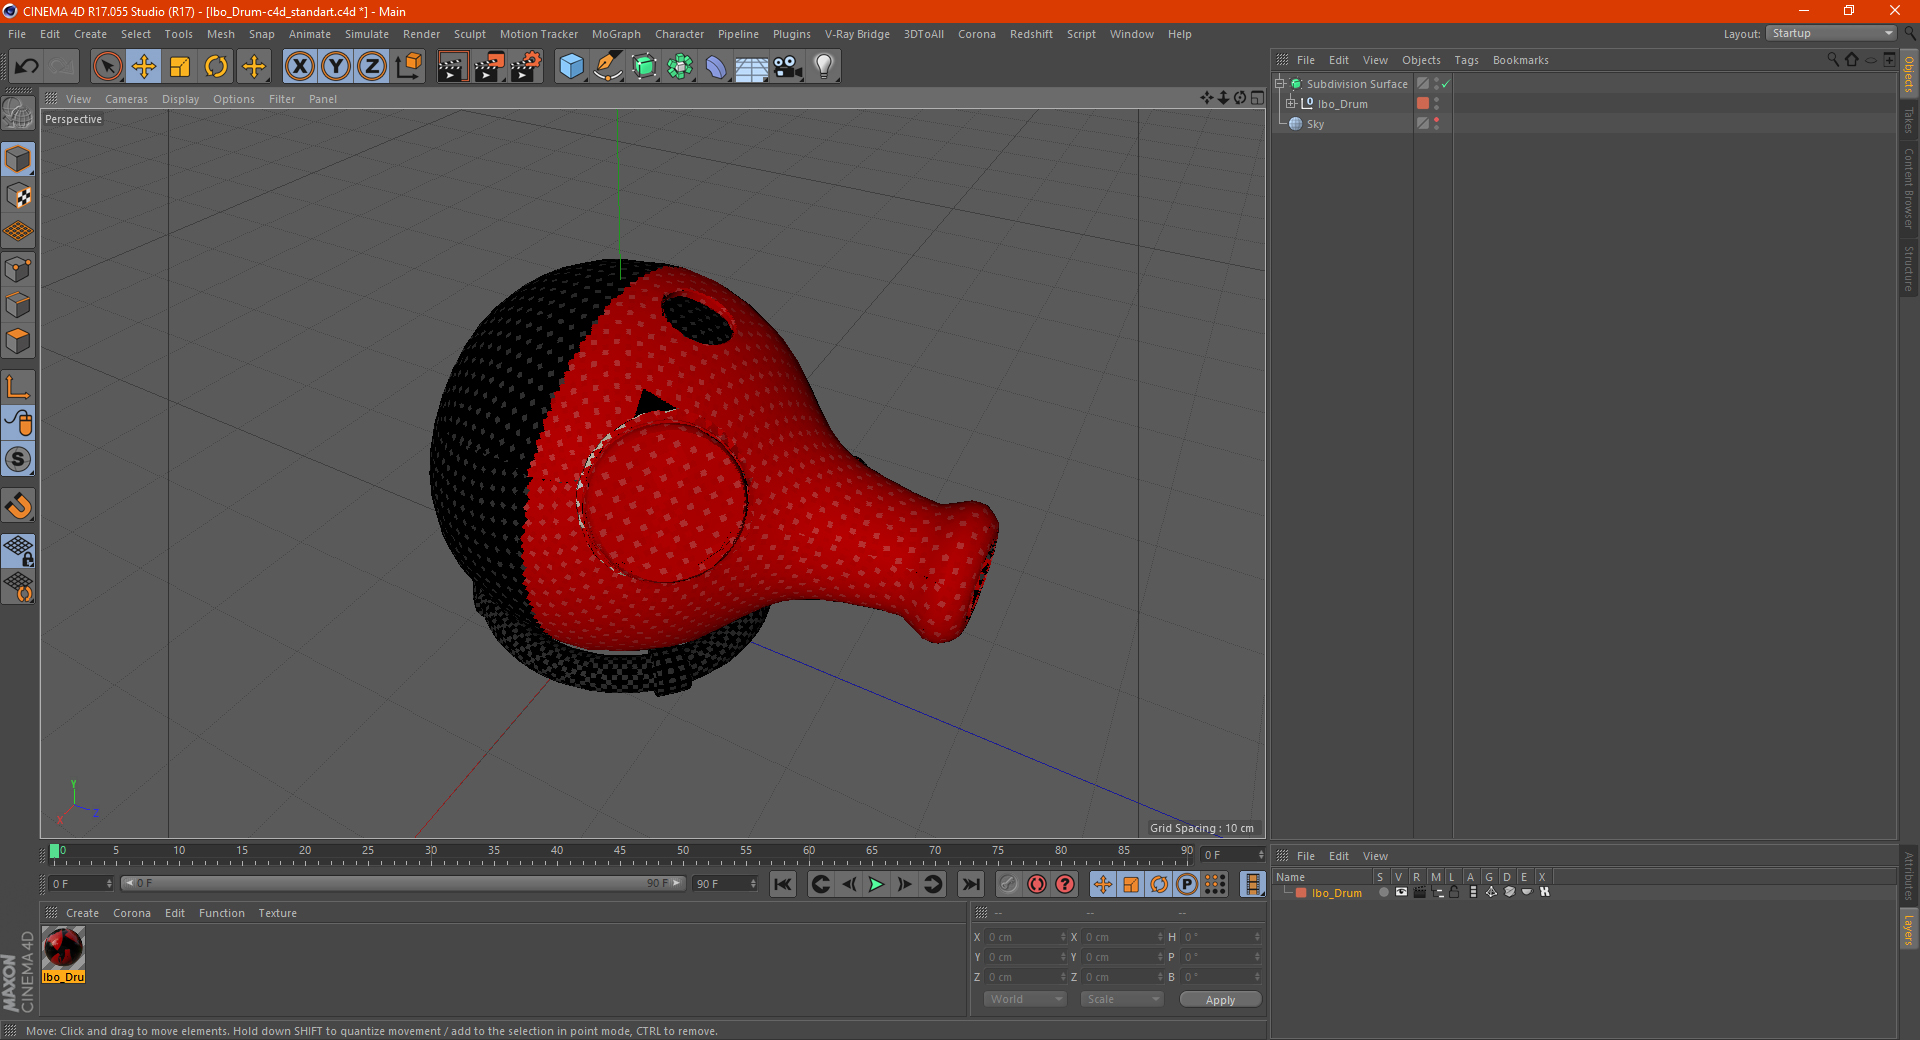Select the Sky object
Screen dimensions: 1920x1040
1315,124
